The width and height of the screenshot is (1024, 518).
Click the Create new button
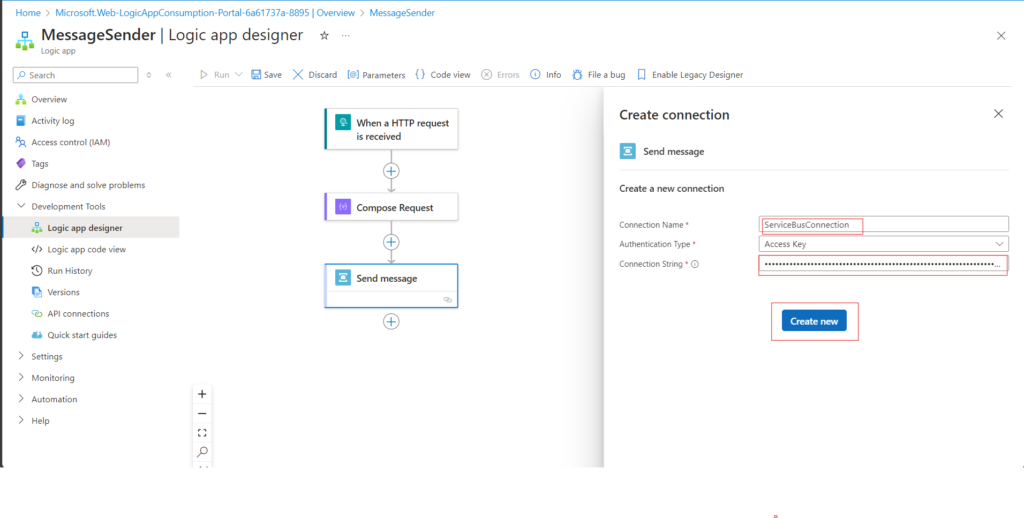pos(814,321)
